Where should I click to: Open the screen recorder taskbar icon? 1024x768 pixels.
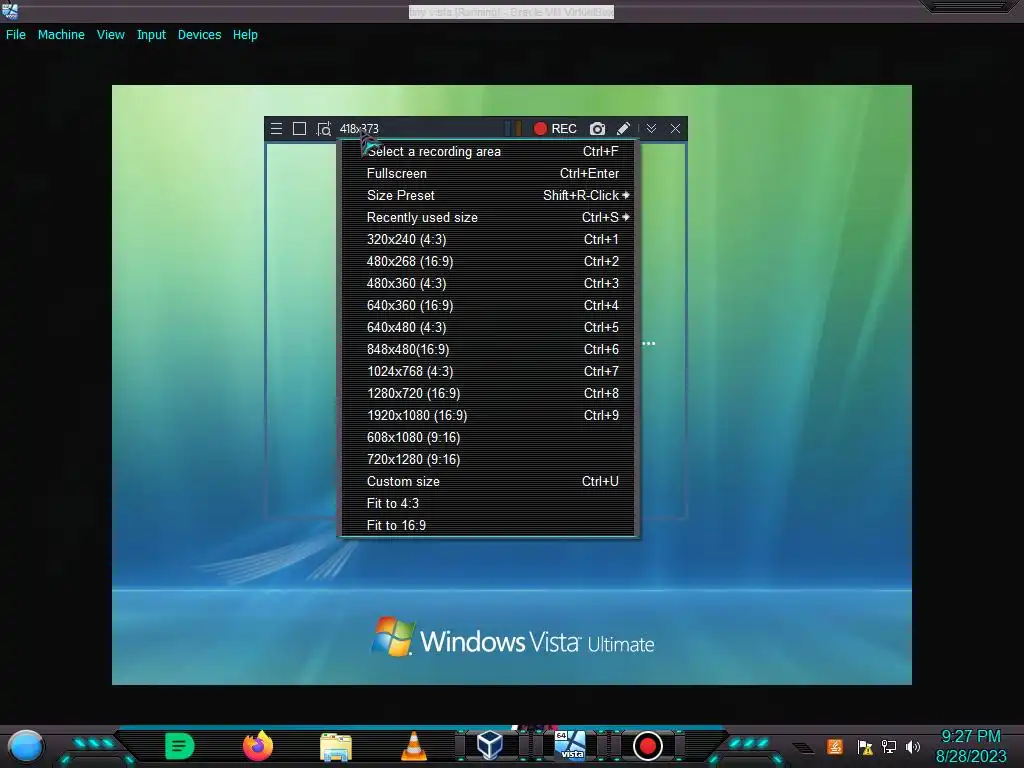point(647,746)
